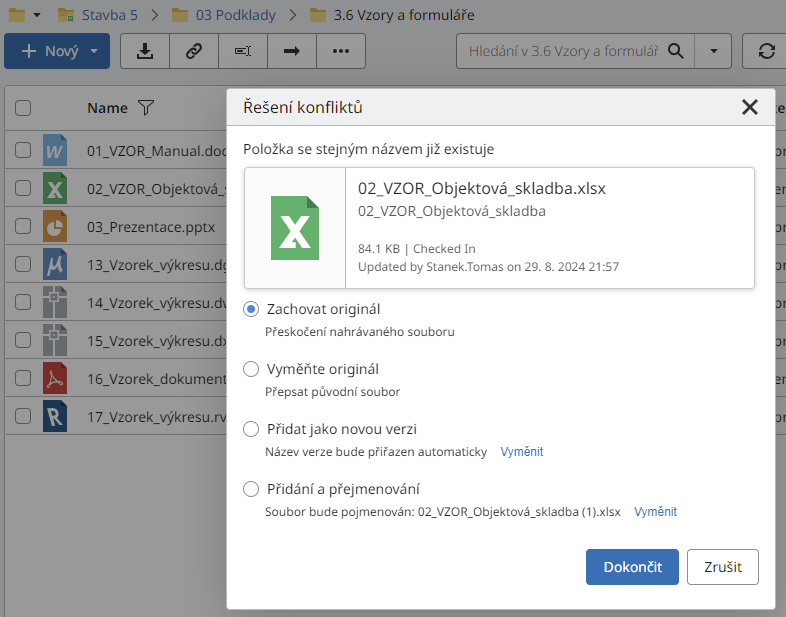Close the Řešení konfliktů dialog
Screen dimensions: 786x617
click(x=749, y=107)
